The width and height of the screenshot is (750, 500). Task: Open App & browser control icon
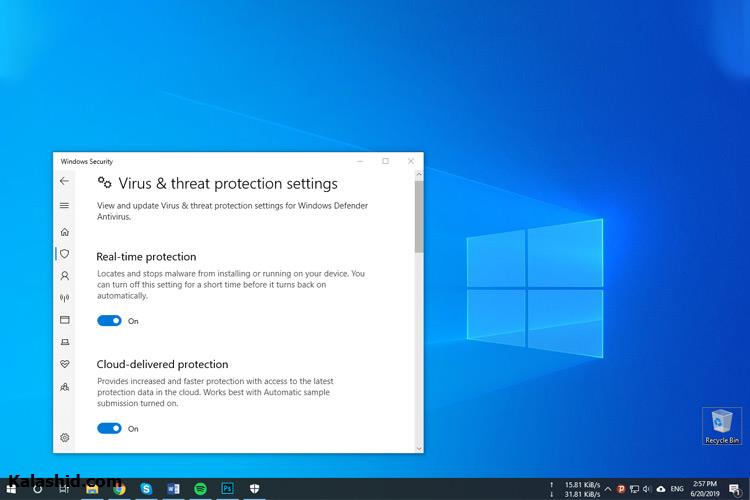(x=65, y=320)
